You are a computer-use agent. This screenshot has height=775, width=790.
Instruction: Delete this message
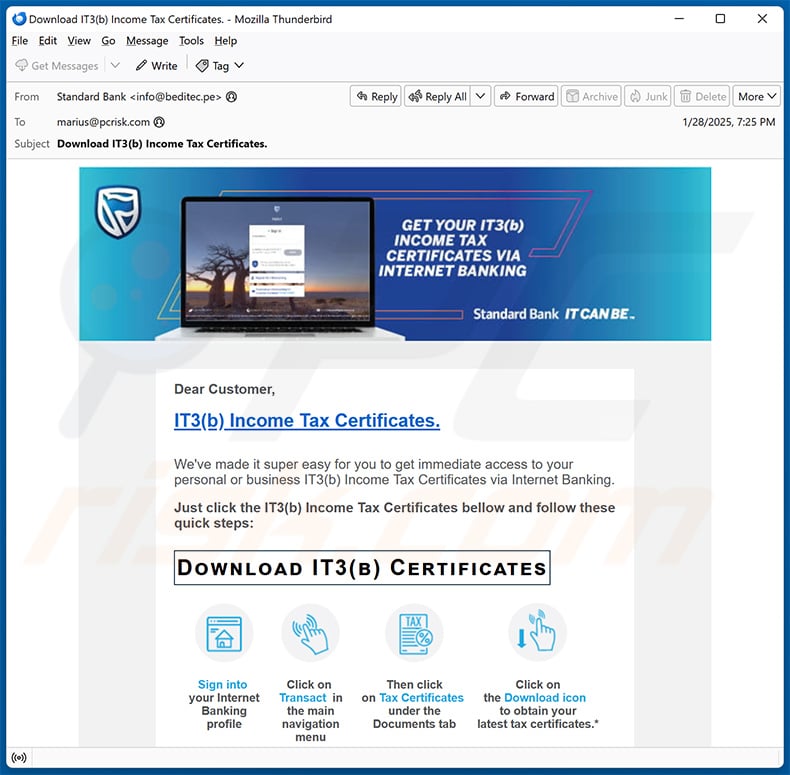pyautogui.click(x=702, y=96)
